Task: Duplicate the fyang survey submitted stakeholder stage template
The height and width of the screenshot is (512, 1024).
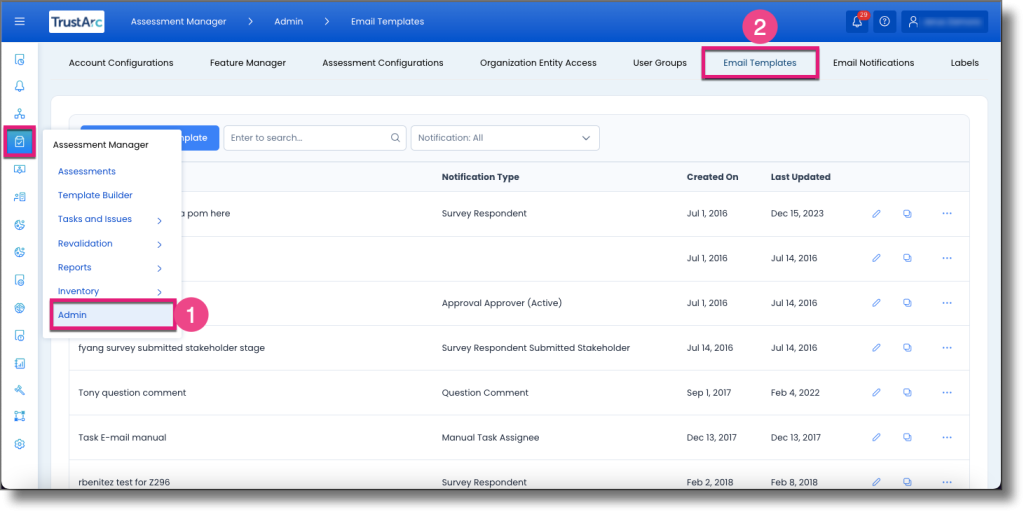Action: point(907,348)
